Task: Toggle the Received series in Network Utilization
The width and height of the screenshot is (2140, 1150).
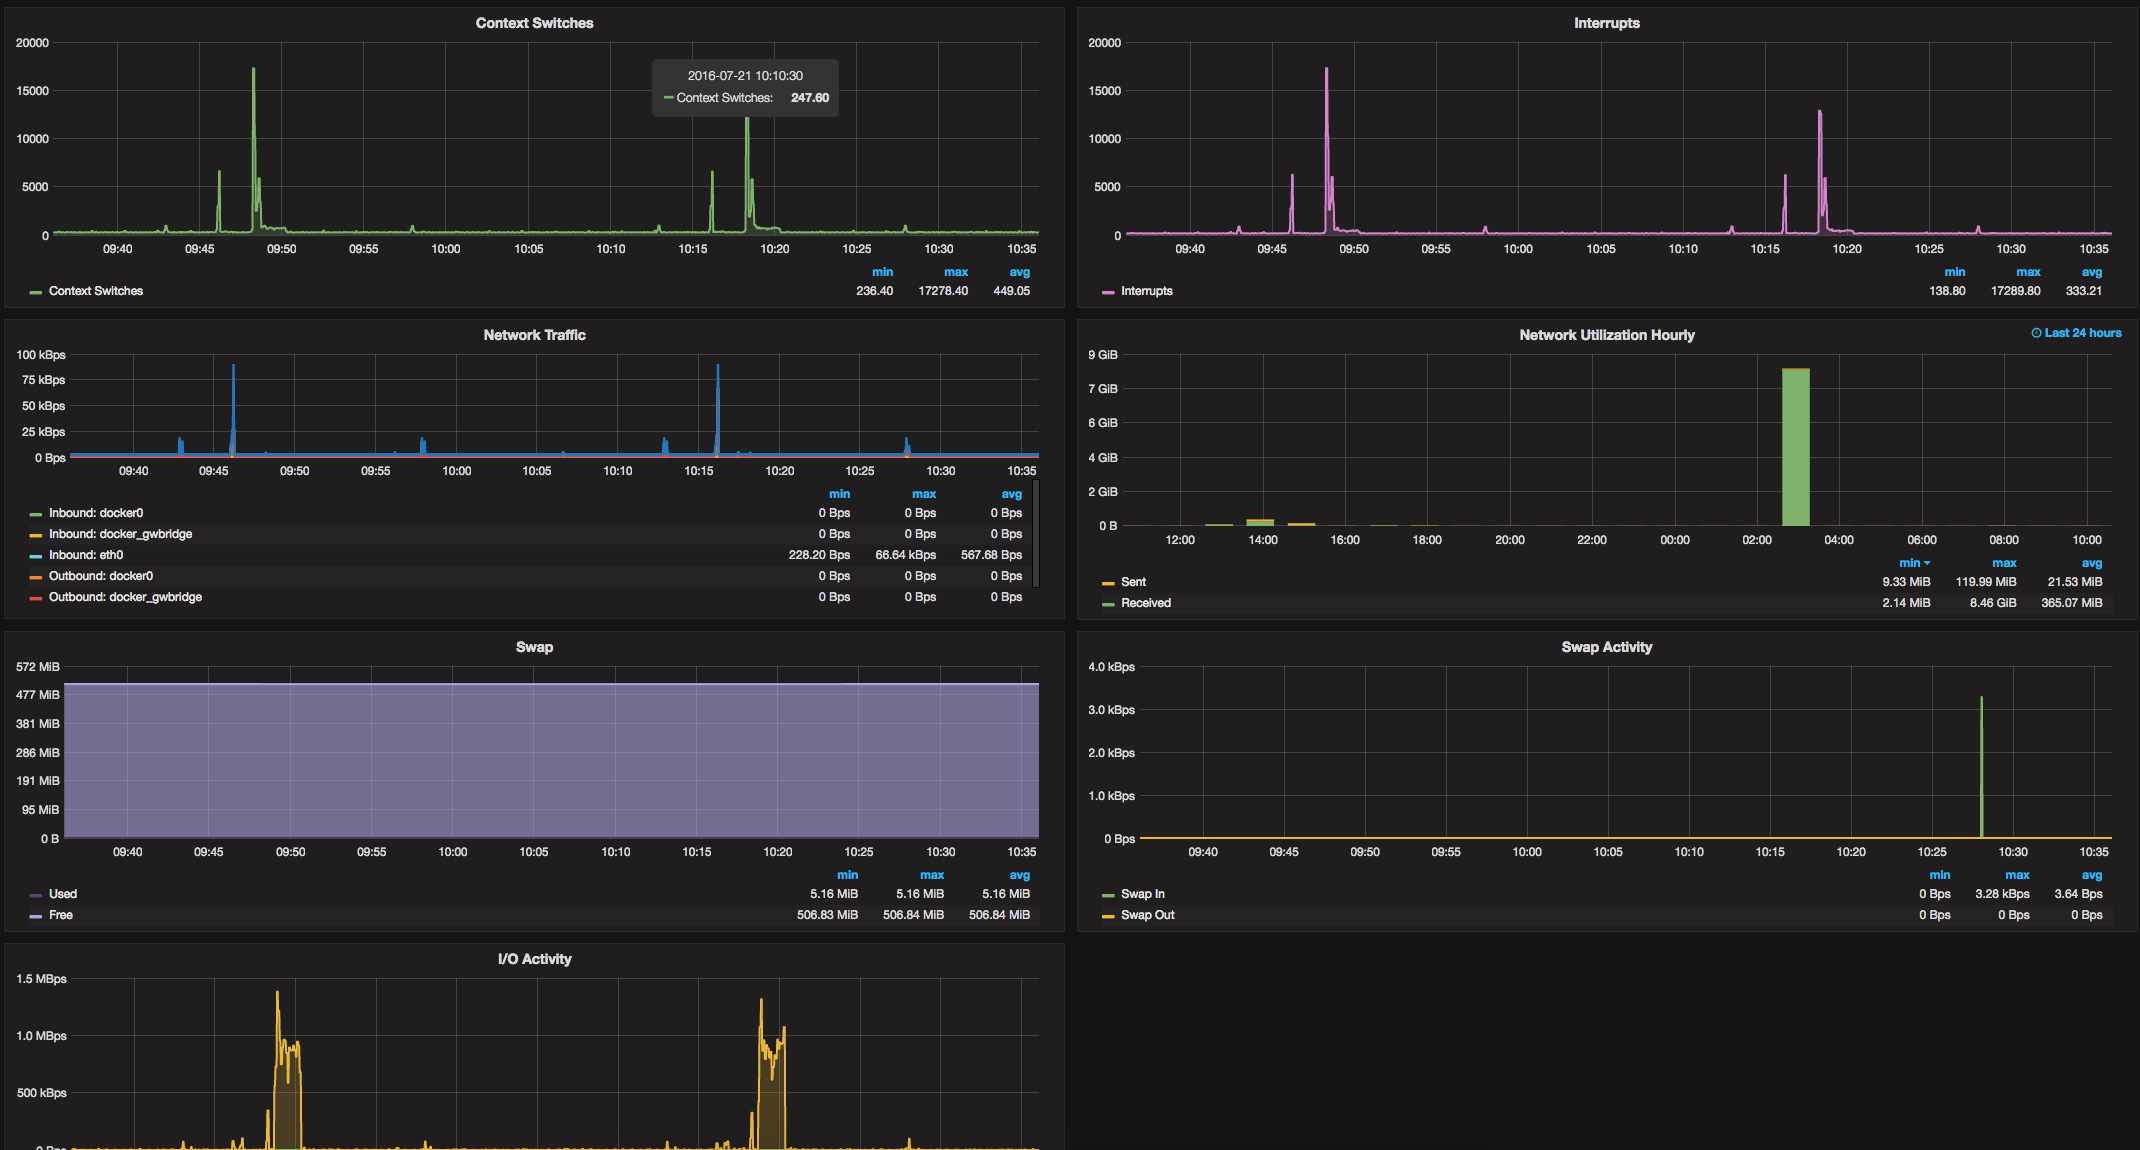Action: click(x=1145, y=603)
